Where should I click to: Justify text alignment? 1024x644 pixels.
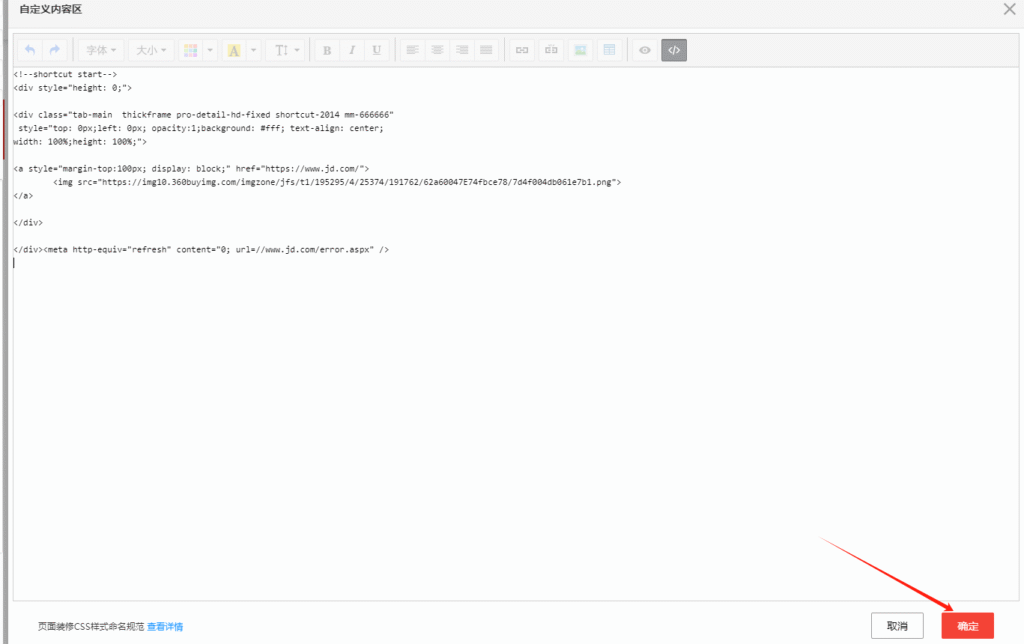coord(487,50)
